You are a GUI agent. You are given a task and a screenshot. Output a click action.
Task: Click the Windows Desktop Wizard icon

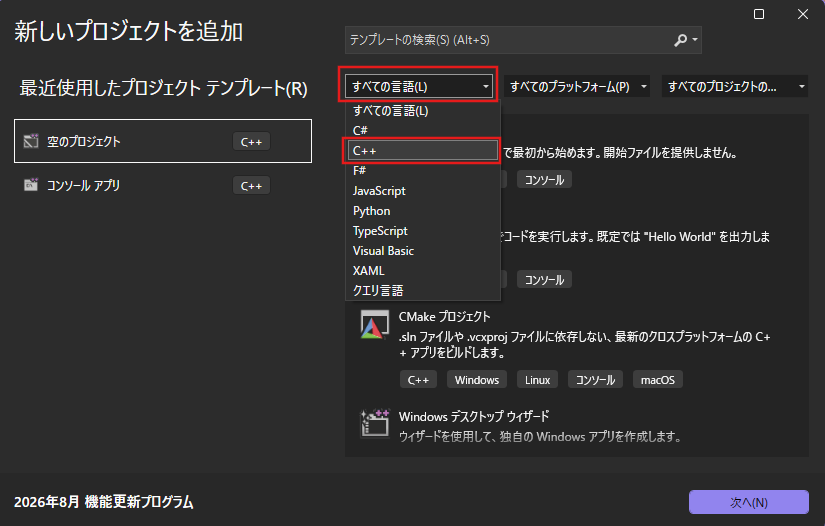tap(374, 423)
